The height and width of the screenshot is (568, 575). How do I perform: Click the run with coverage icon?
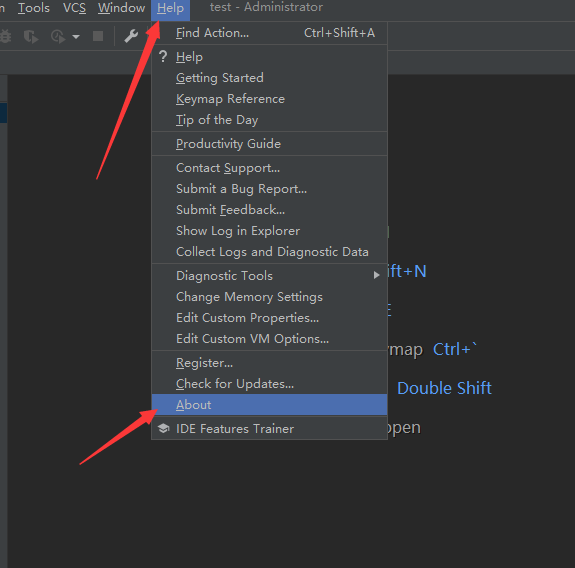point(31,36)
